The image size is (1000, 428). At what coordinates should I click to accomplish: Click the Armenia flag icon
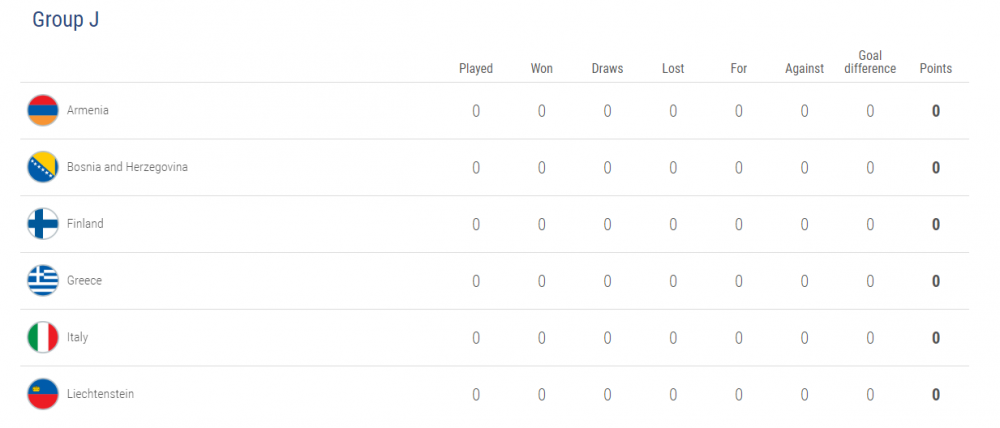[x=43, y=110]
